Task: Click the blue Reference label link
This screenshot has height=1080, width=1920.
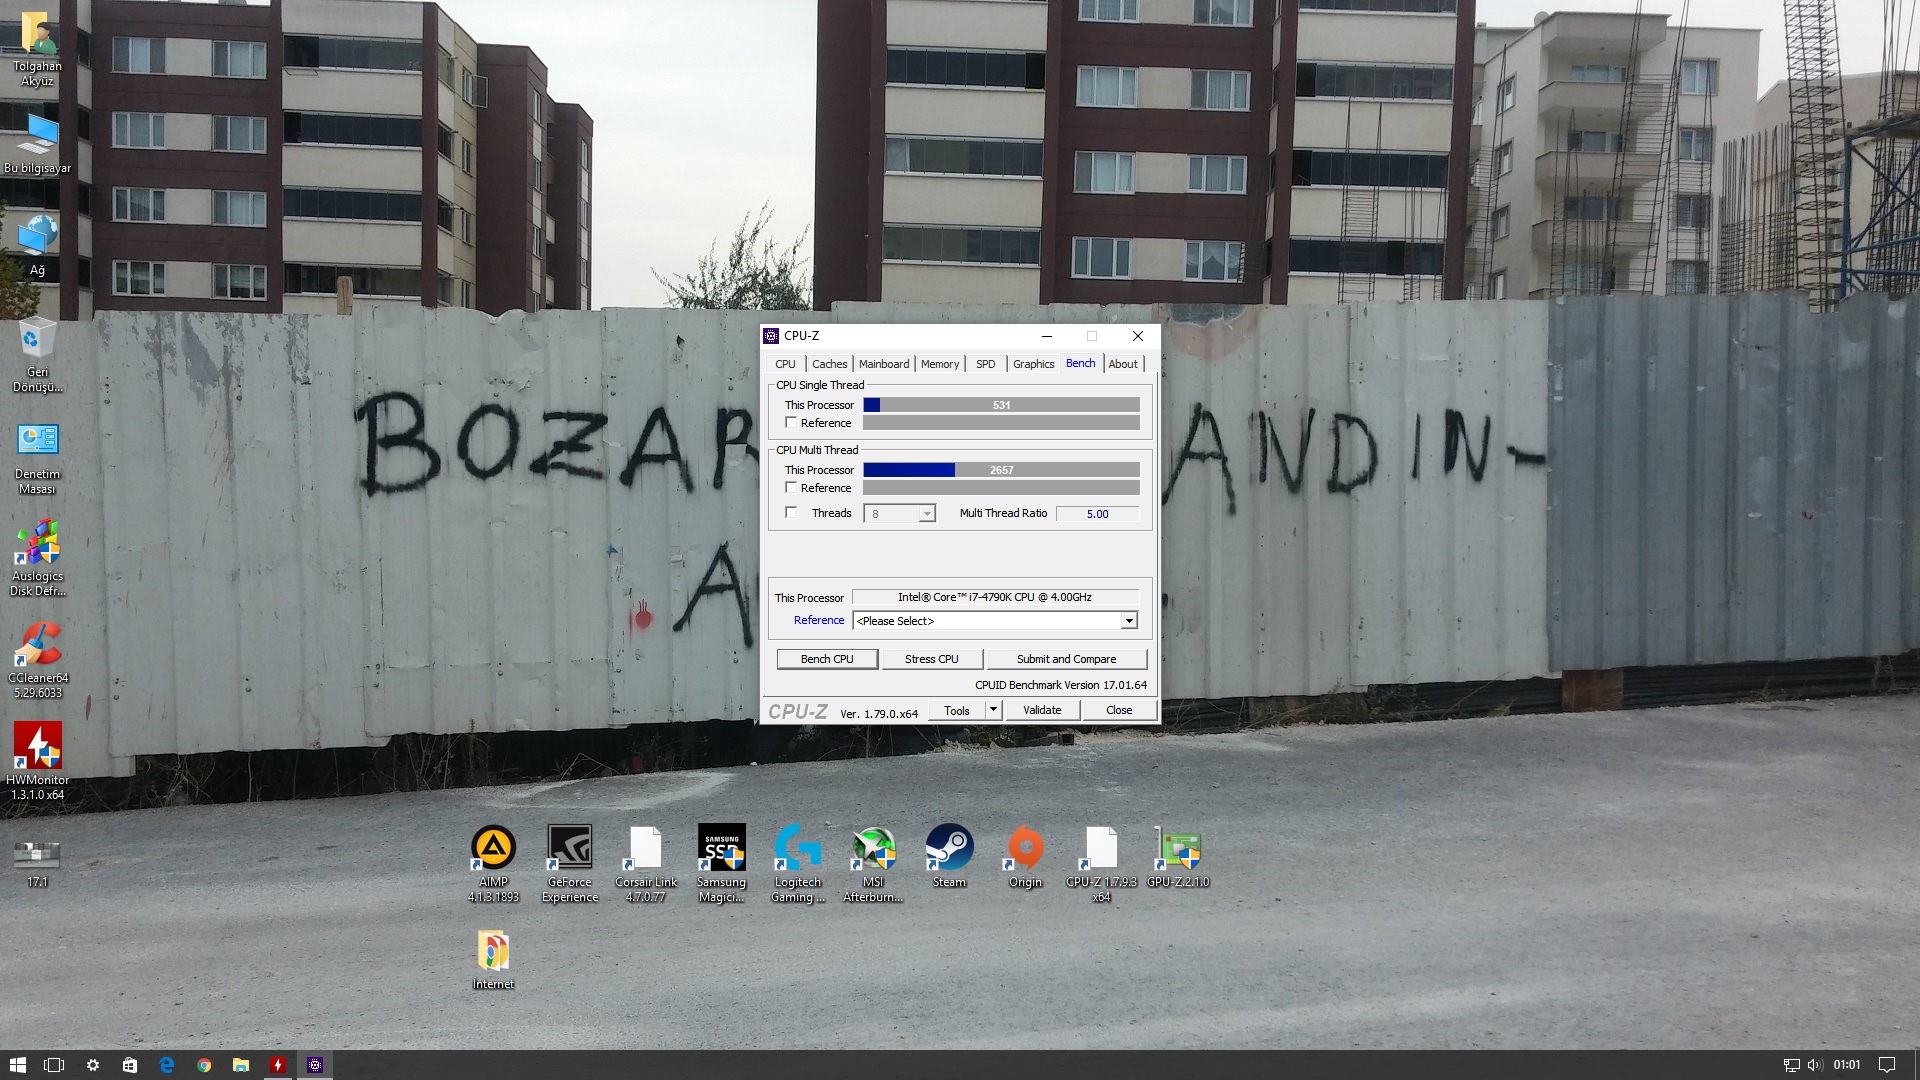Action: (819, 620)
